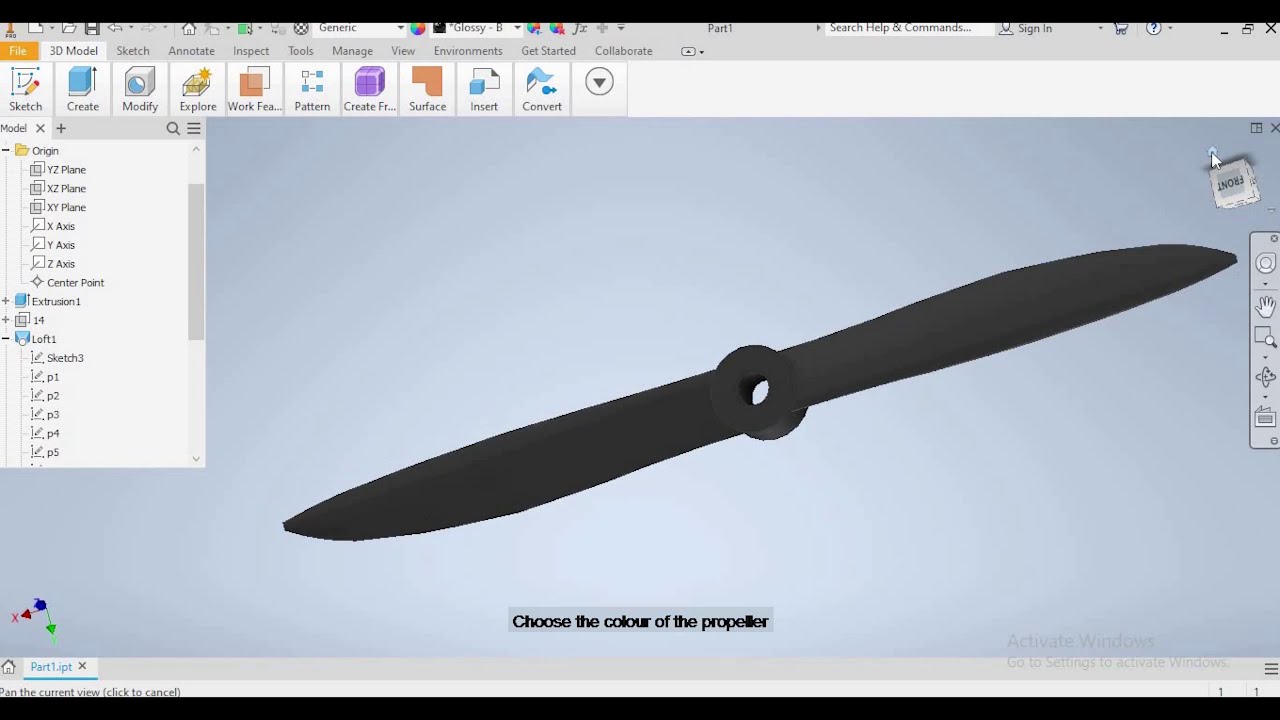Image resolution: width=1280 pixels, height=720 pixels.
Task: Open the Create panel
Action: tap(83, 89)
